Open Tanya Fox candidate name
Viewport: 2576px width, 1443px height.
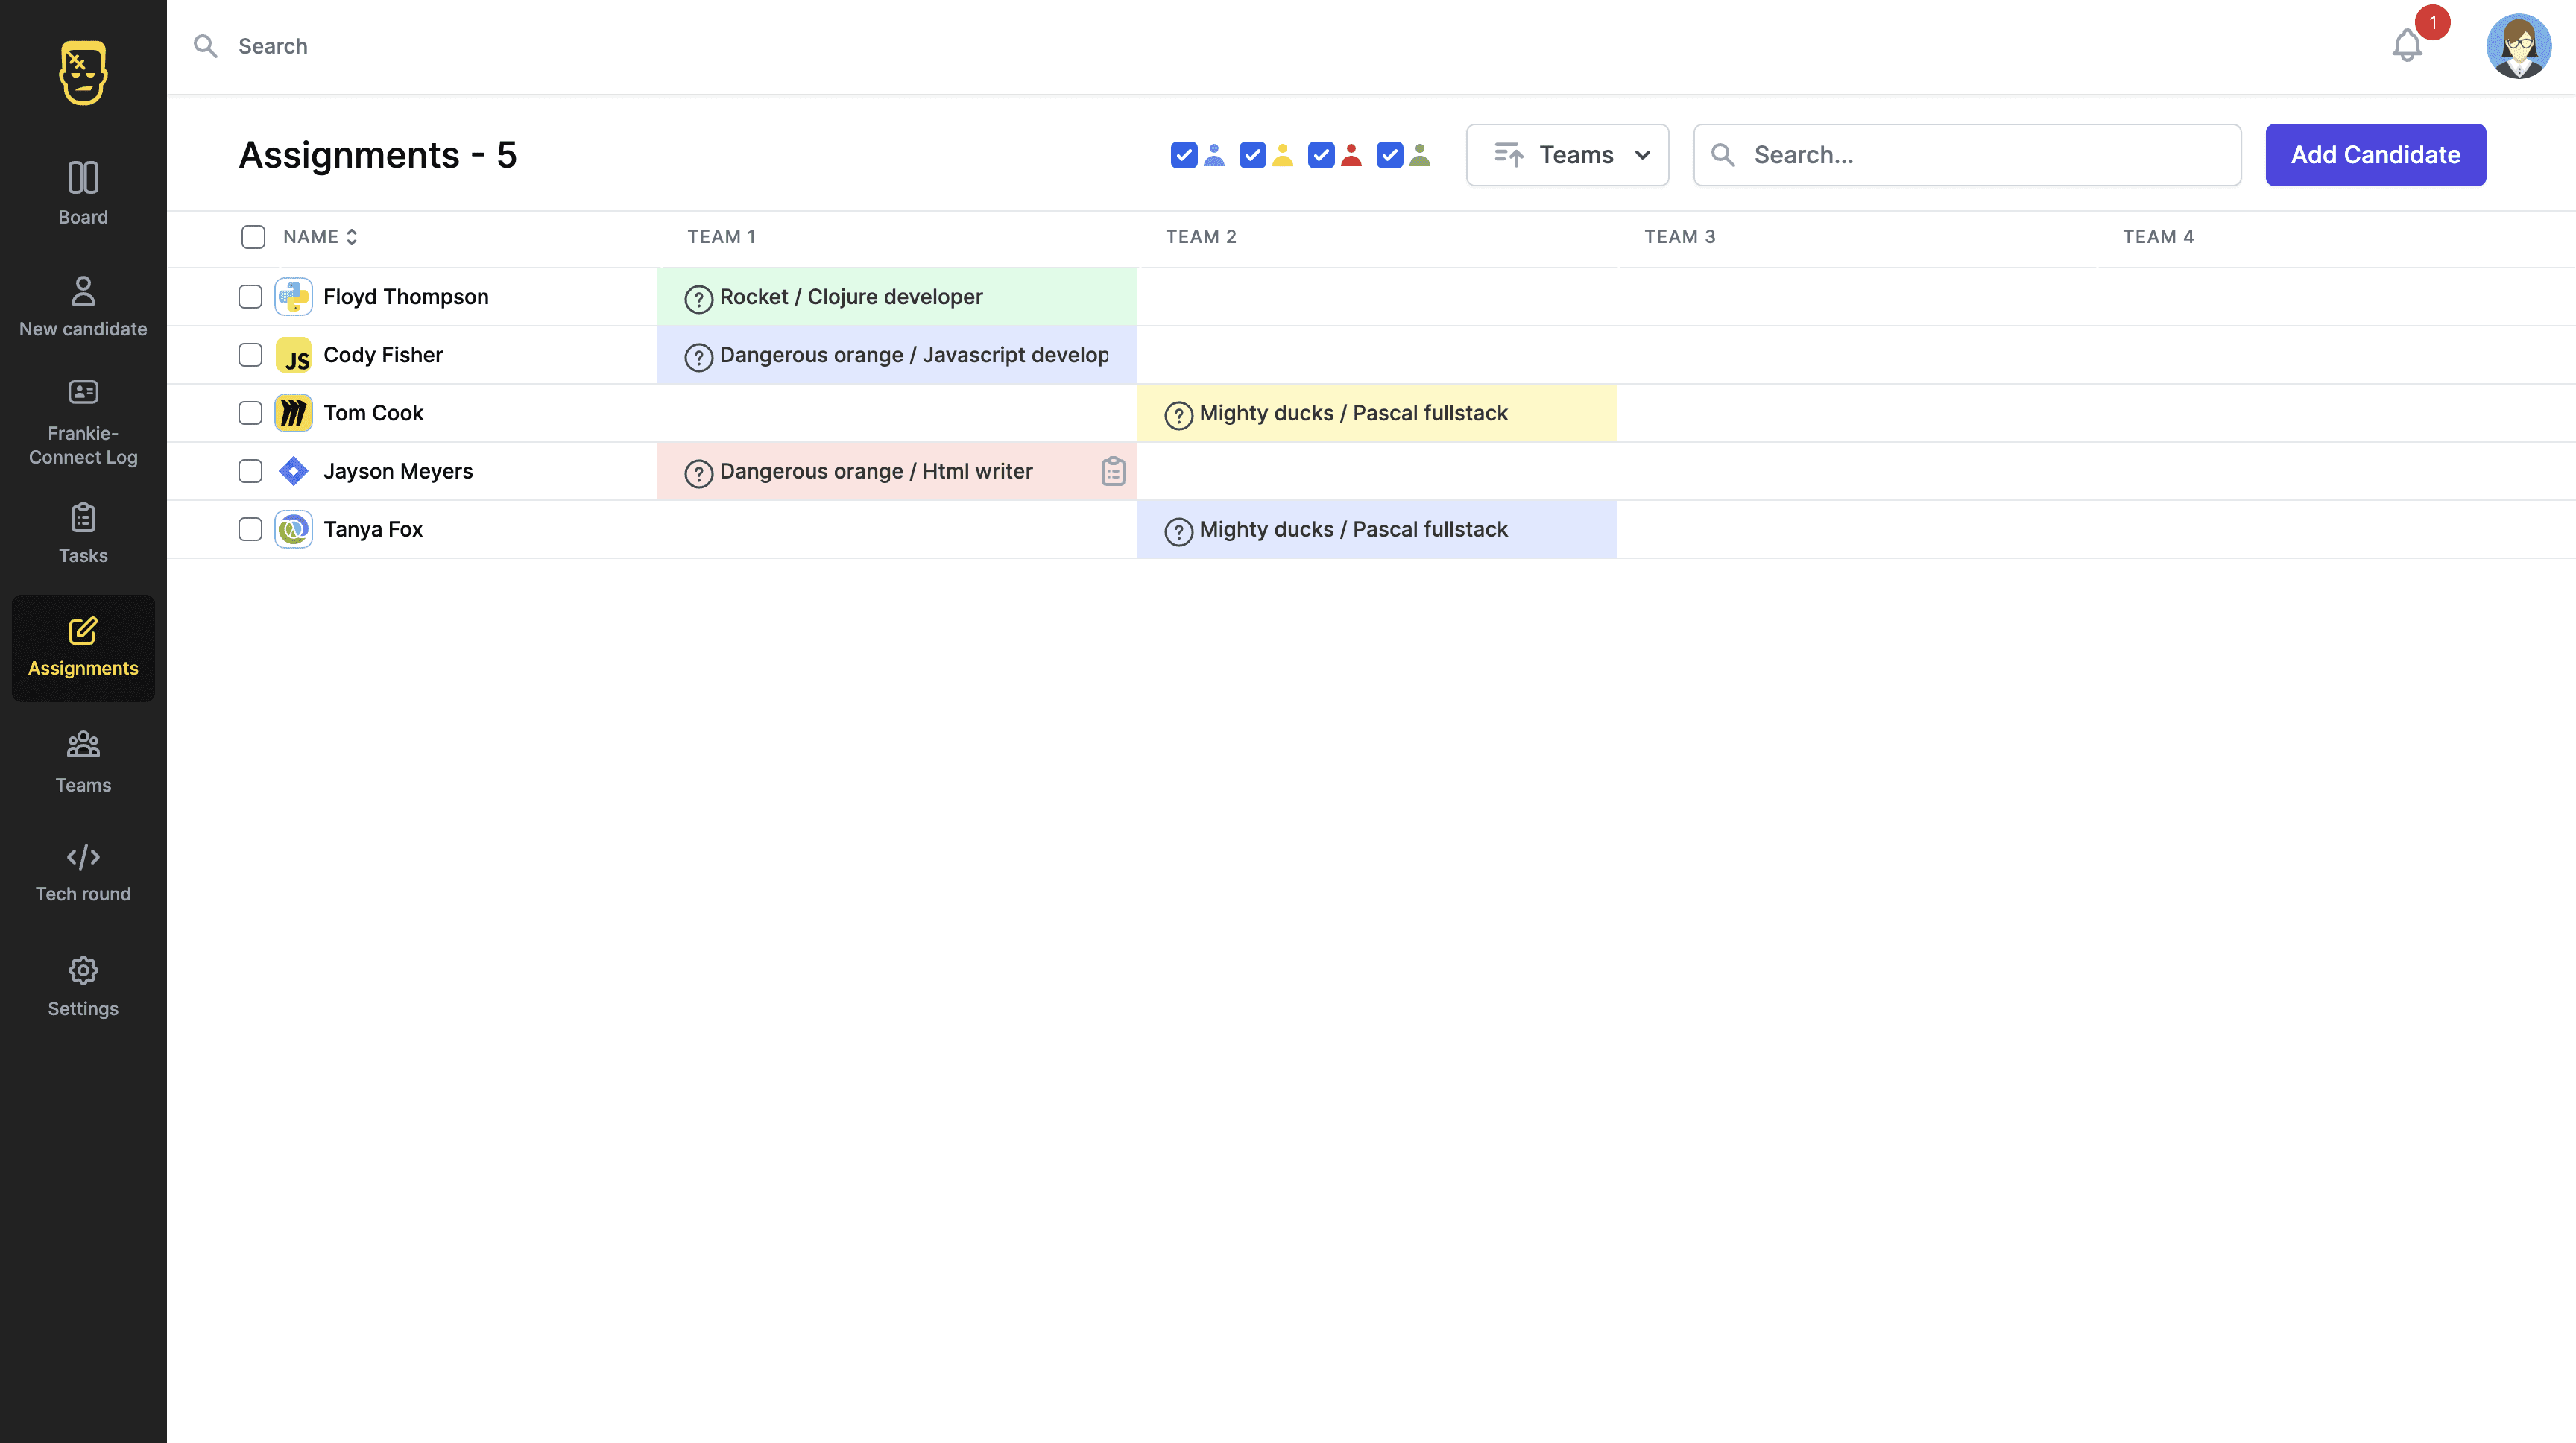373,529
